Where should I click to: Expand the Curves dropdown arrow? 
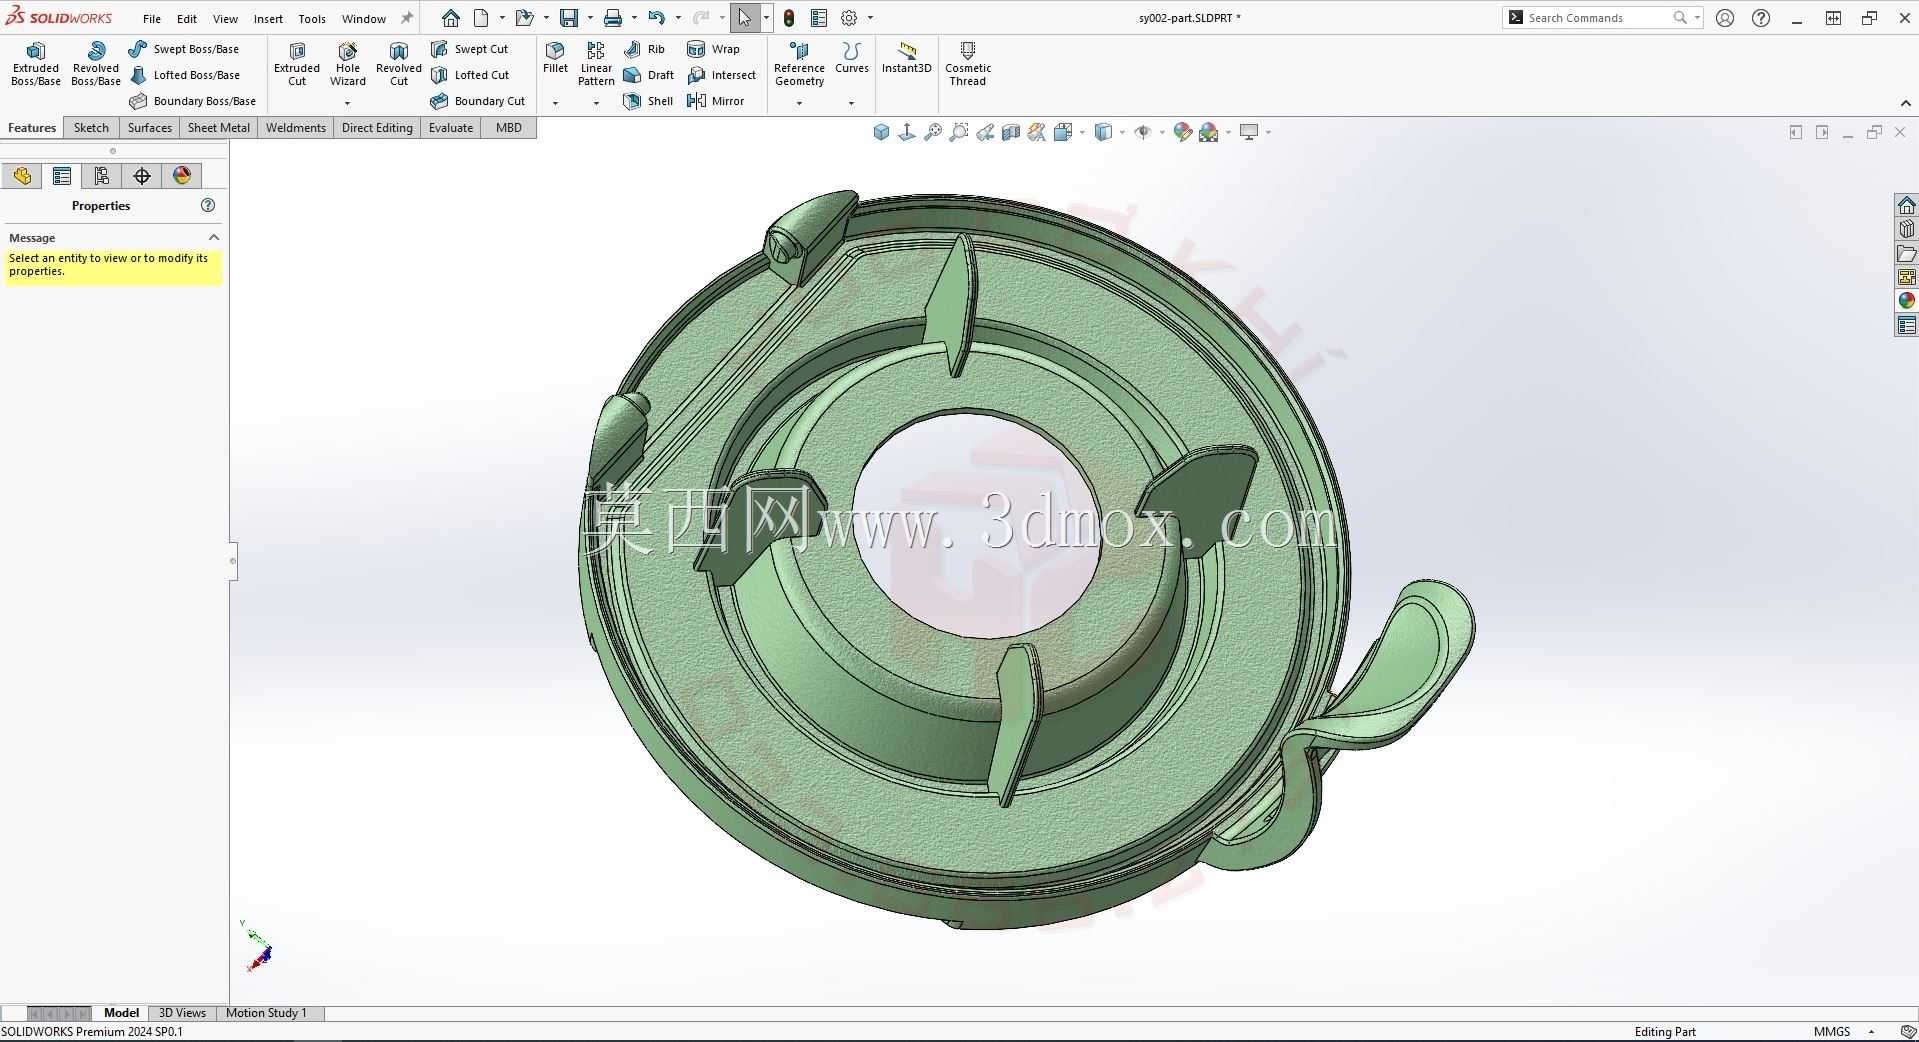[851, 103]
